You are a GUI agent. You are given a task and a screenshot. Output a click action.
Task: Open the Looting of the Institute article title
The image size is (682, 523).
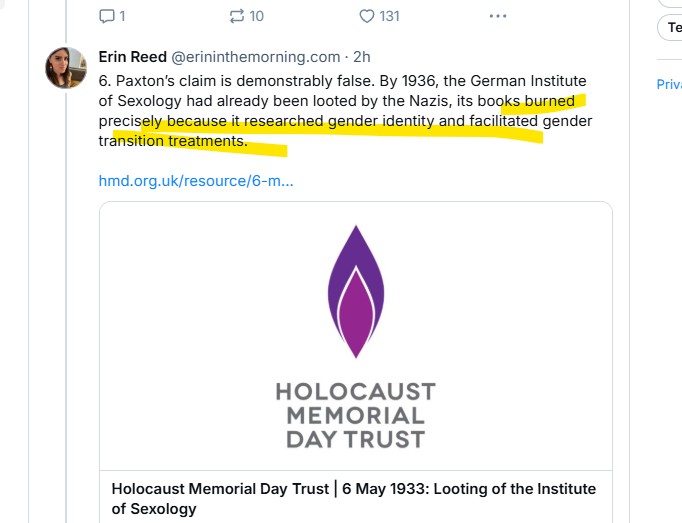pyautogui.click(x=354, y=498)
